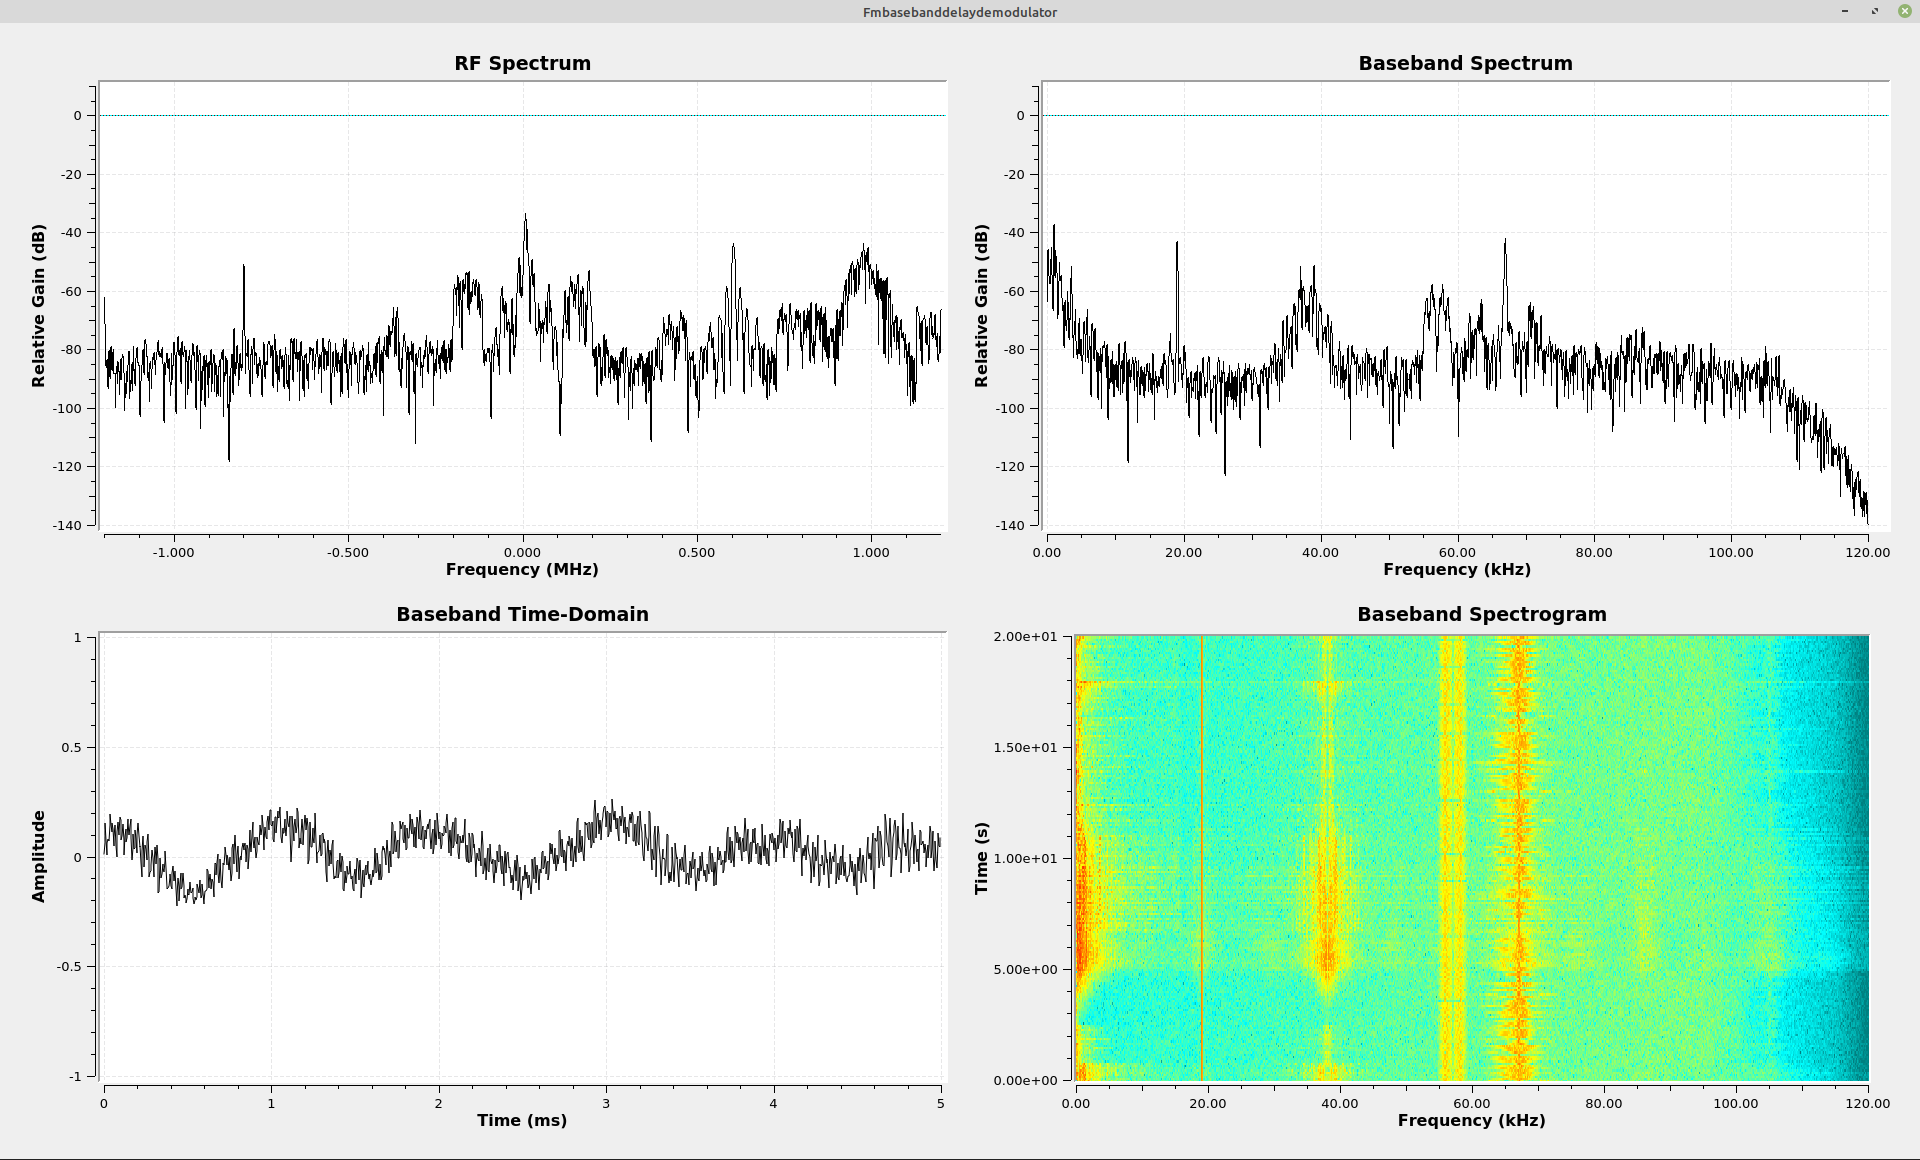Click the Baseband Spectrum Relative Gain (dB) label
This screenshot has width=1920, height=1160.
click(982, 306)
